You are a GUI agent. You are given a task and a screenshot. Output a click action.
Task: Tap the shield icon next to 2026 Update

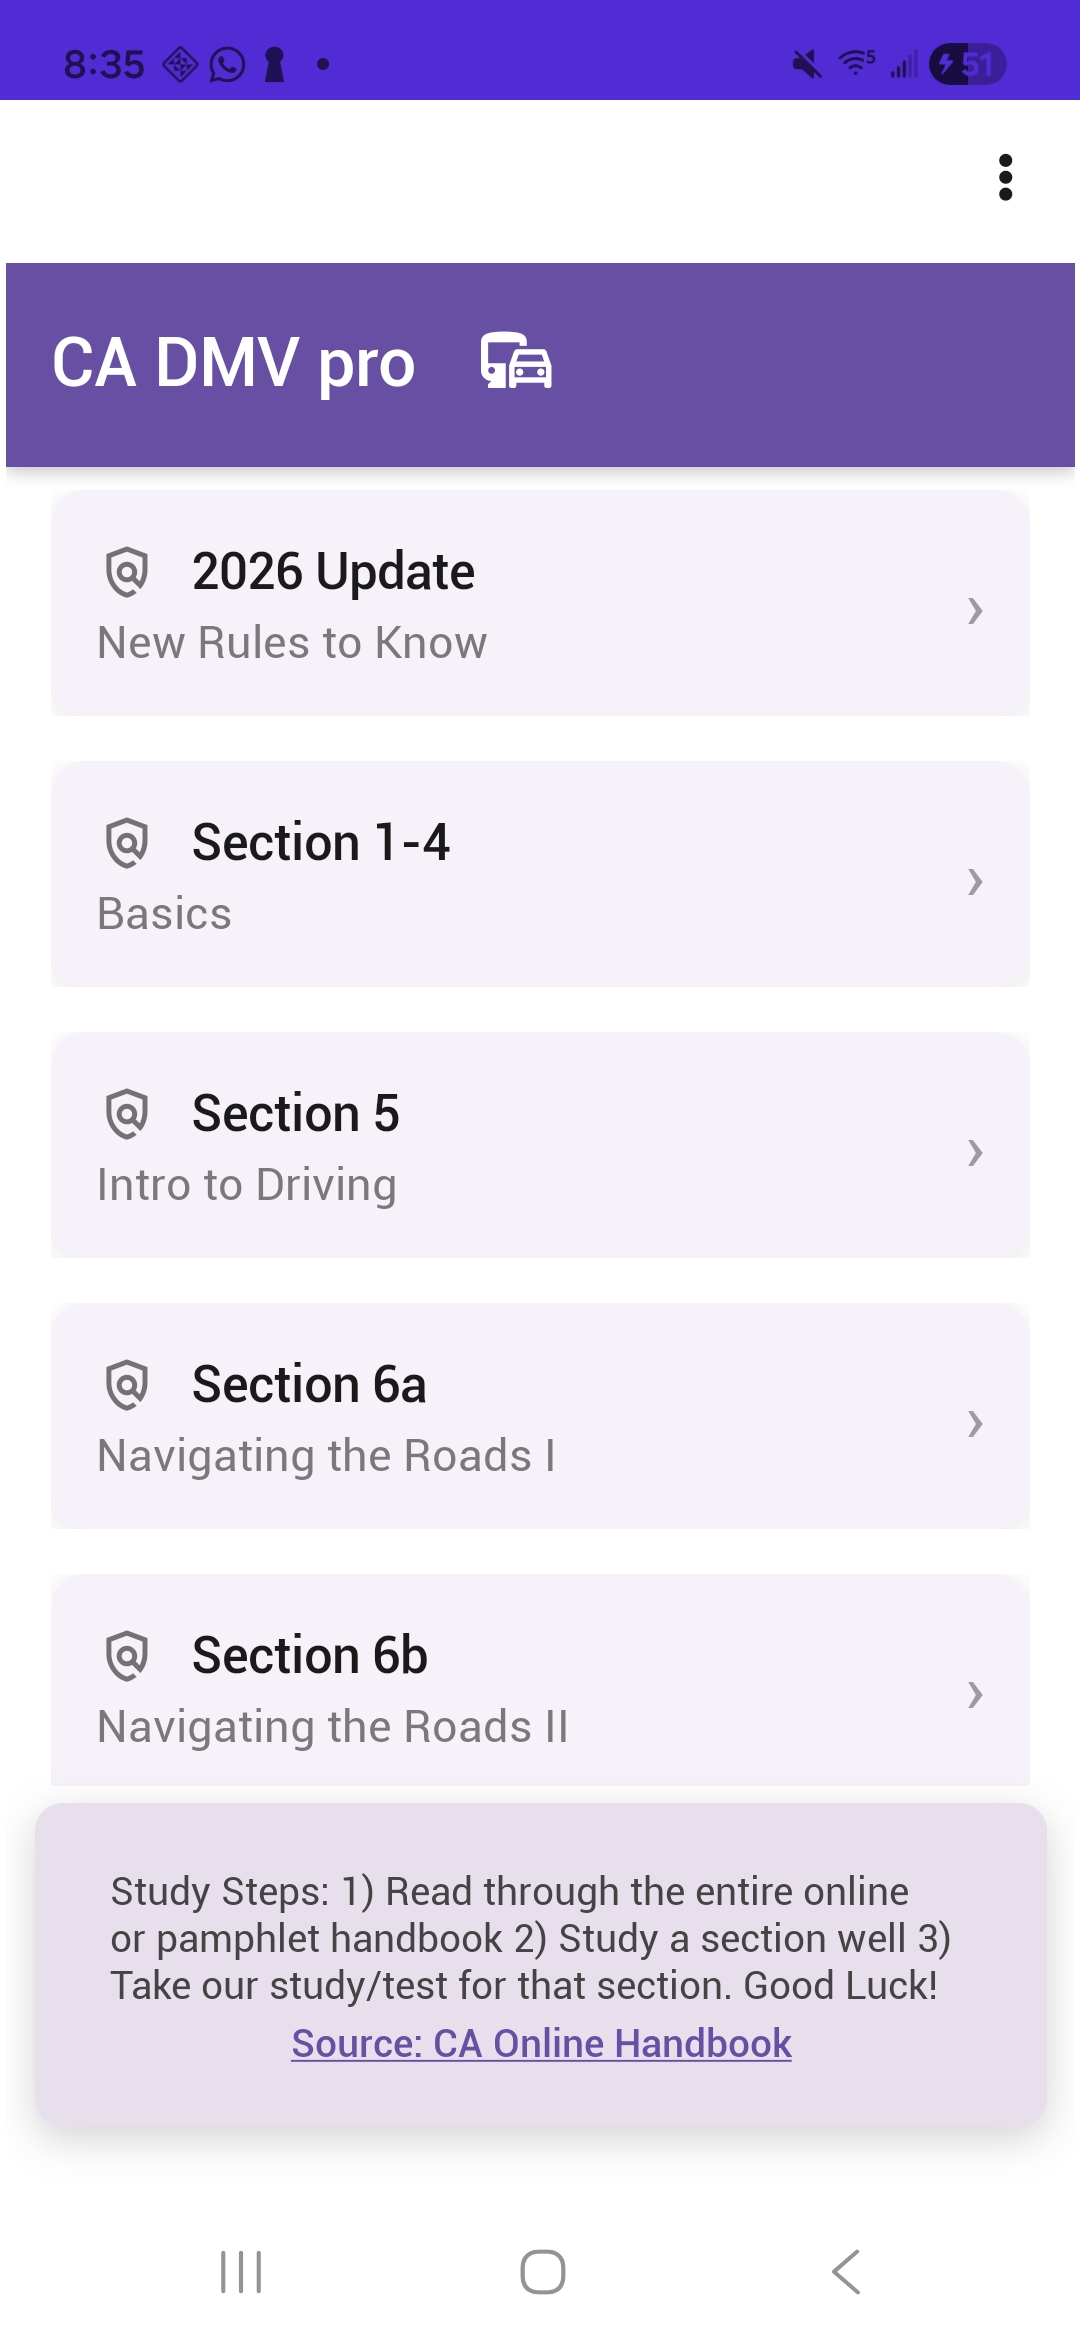[127, 572]
